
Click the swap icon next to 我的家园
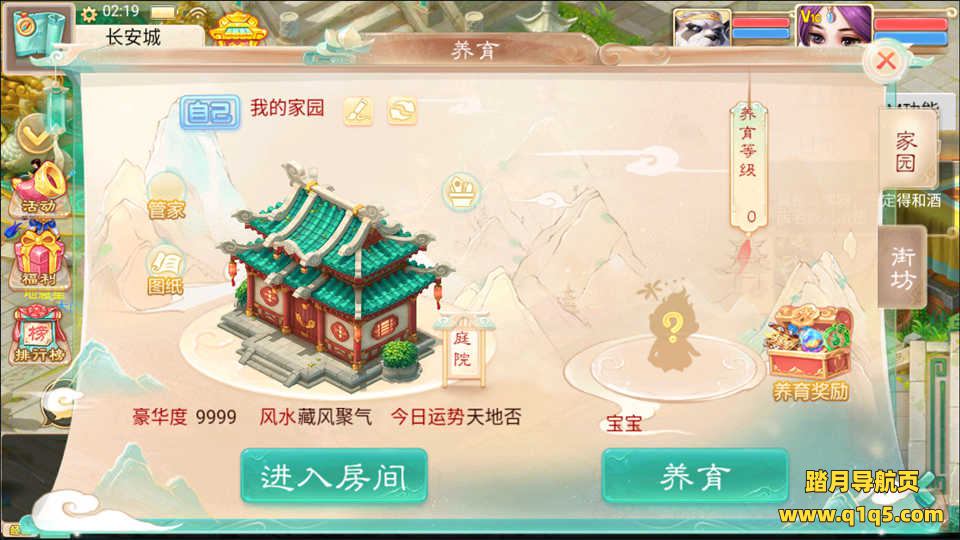coord(402,111)
